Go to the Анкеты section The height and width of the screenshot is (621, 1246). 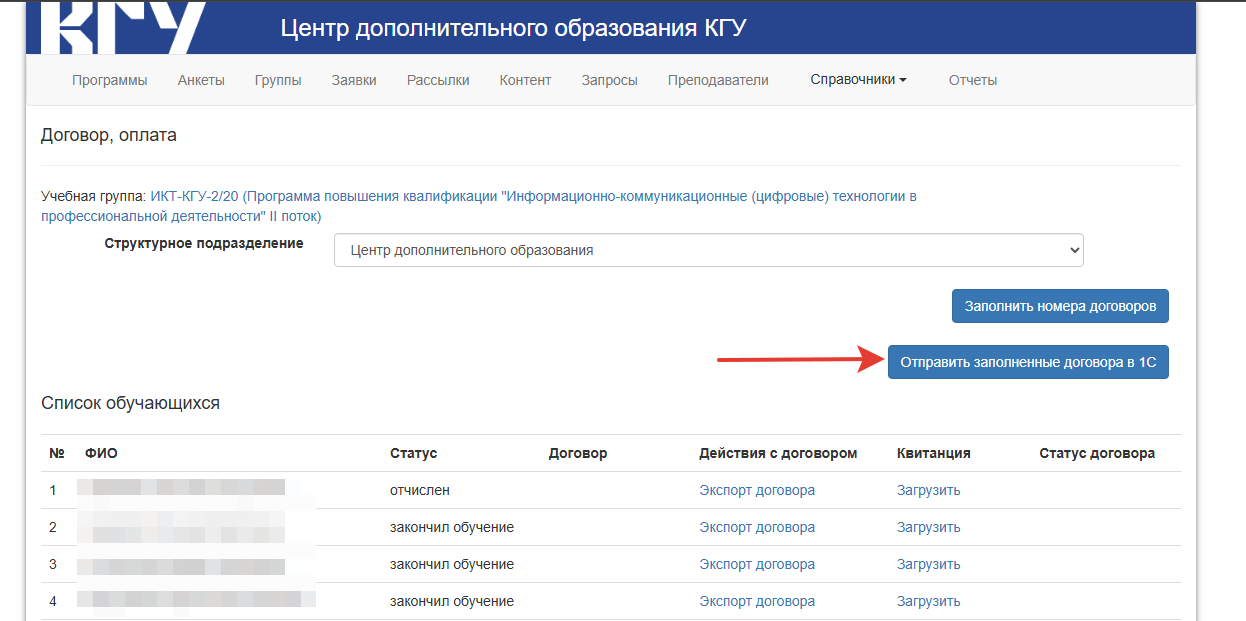coord(201,80)
